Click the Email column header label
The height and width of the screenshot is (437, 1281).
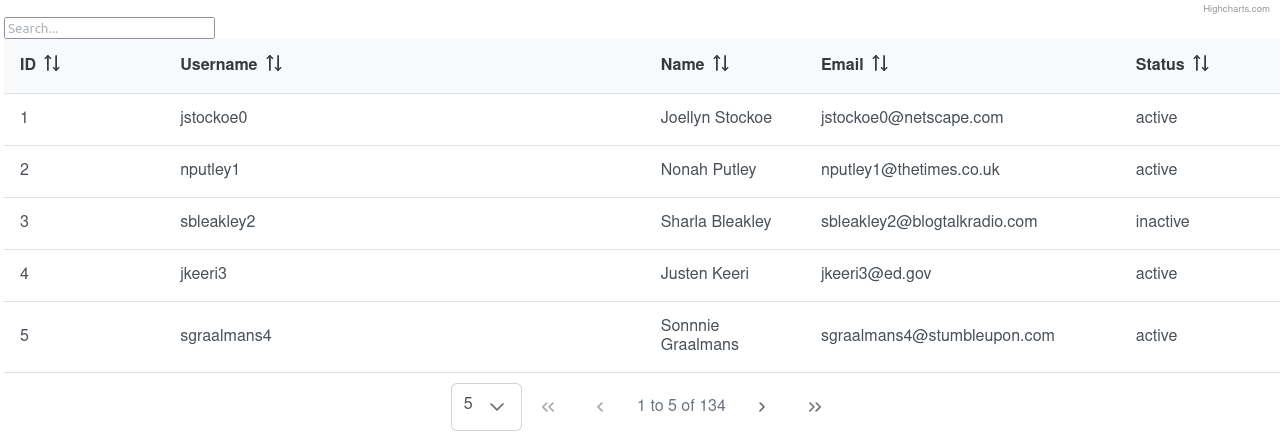click(842, 64)
